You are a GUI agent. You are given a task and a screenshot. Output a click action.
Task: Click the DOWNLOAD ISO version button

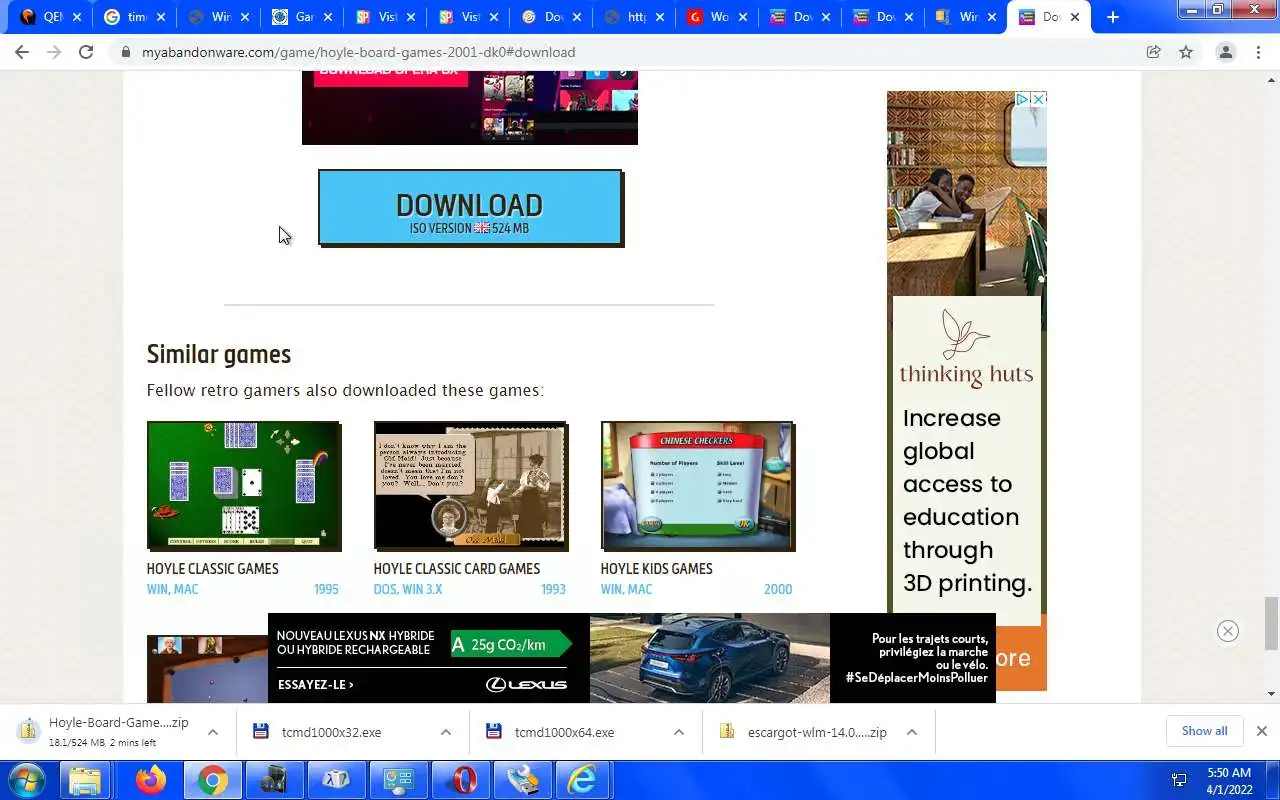(470, 207)
